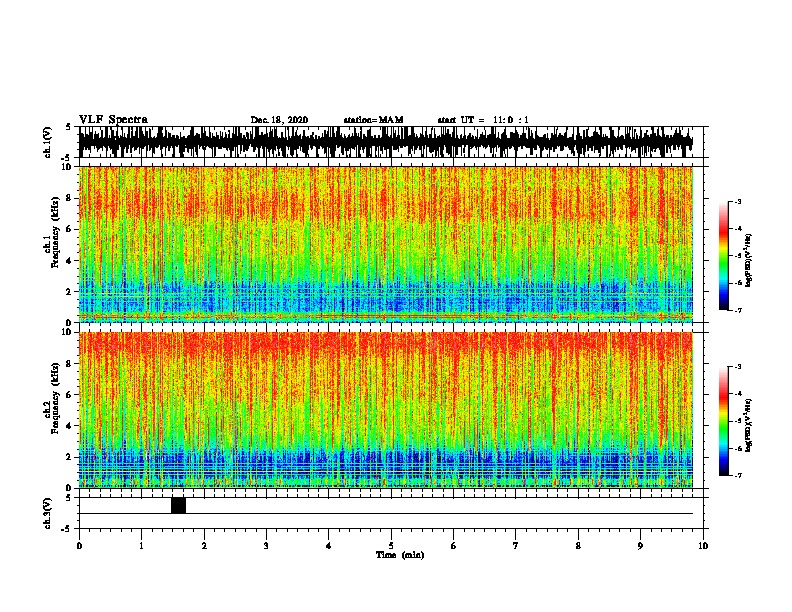Screen dimensions: 792x612
Task: Click the time axis tick label "8"
Action: (578, 546)
